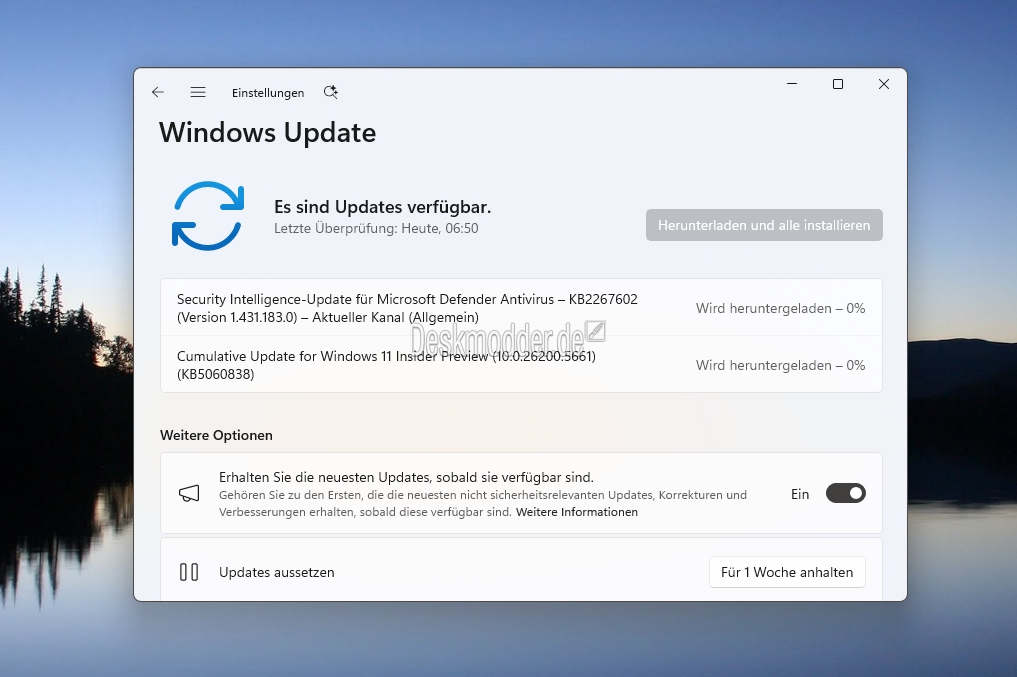Click download status of Defender update
This screenshot has height=677, width=1017.
780,308
